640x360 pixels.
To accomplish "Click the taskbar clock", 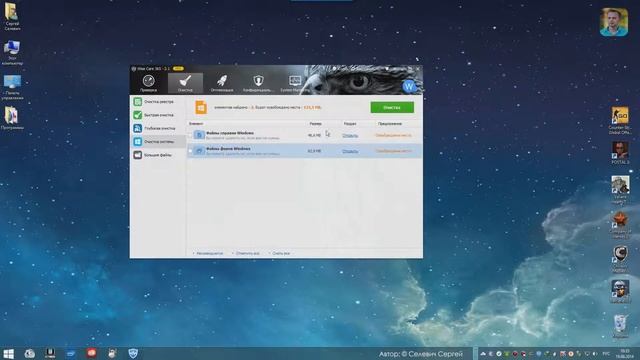I will 625,353.
